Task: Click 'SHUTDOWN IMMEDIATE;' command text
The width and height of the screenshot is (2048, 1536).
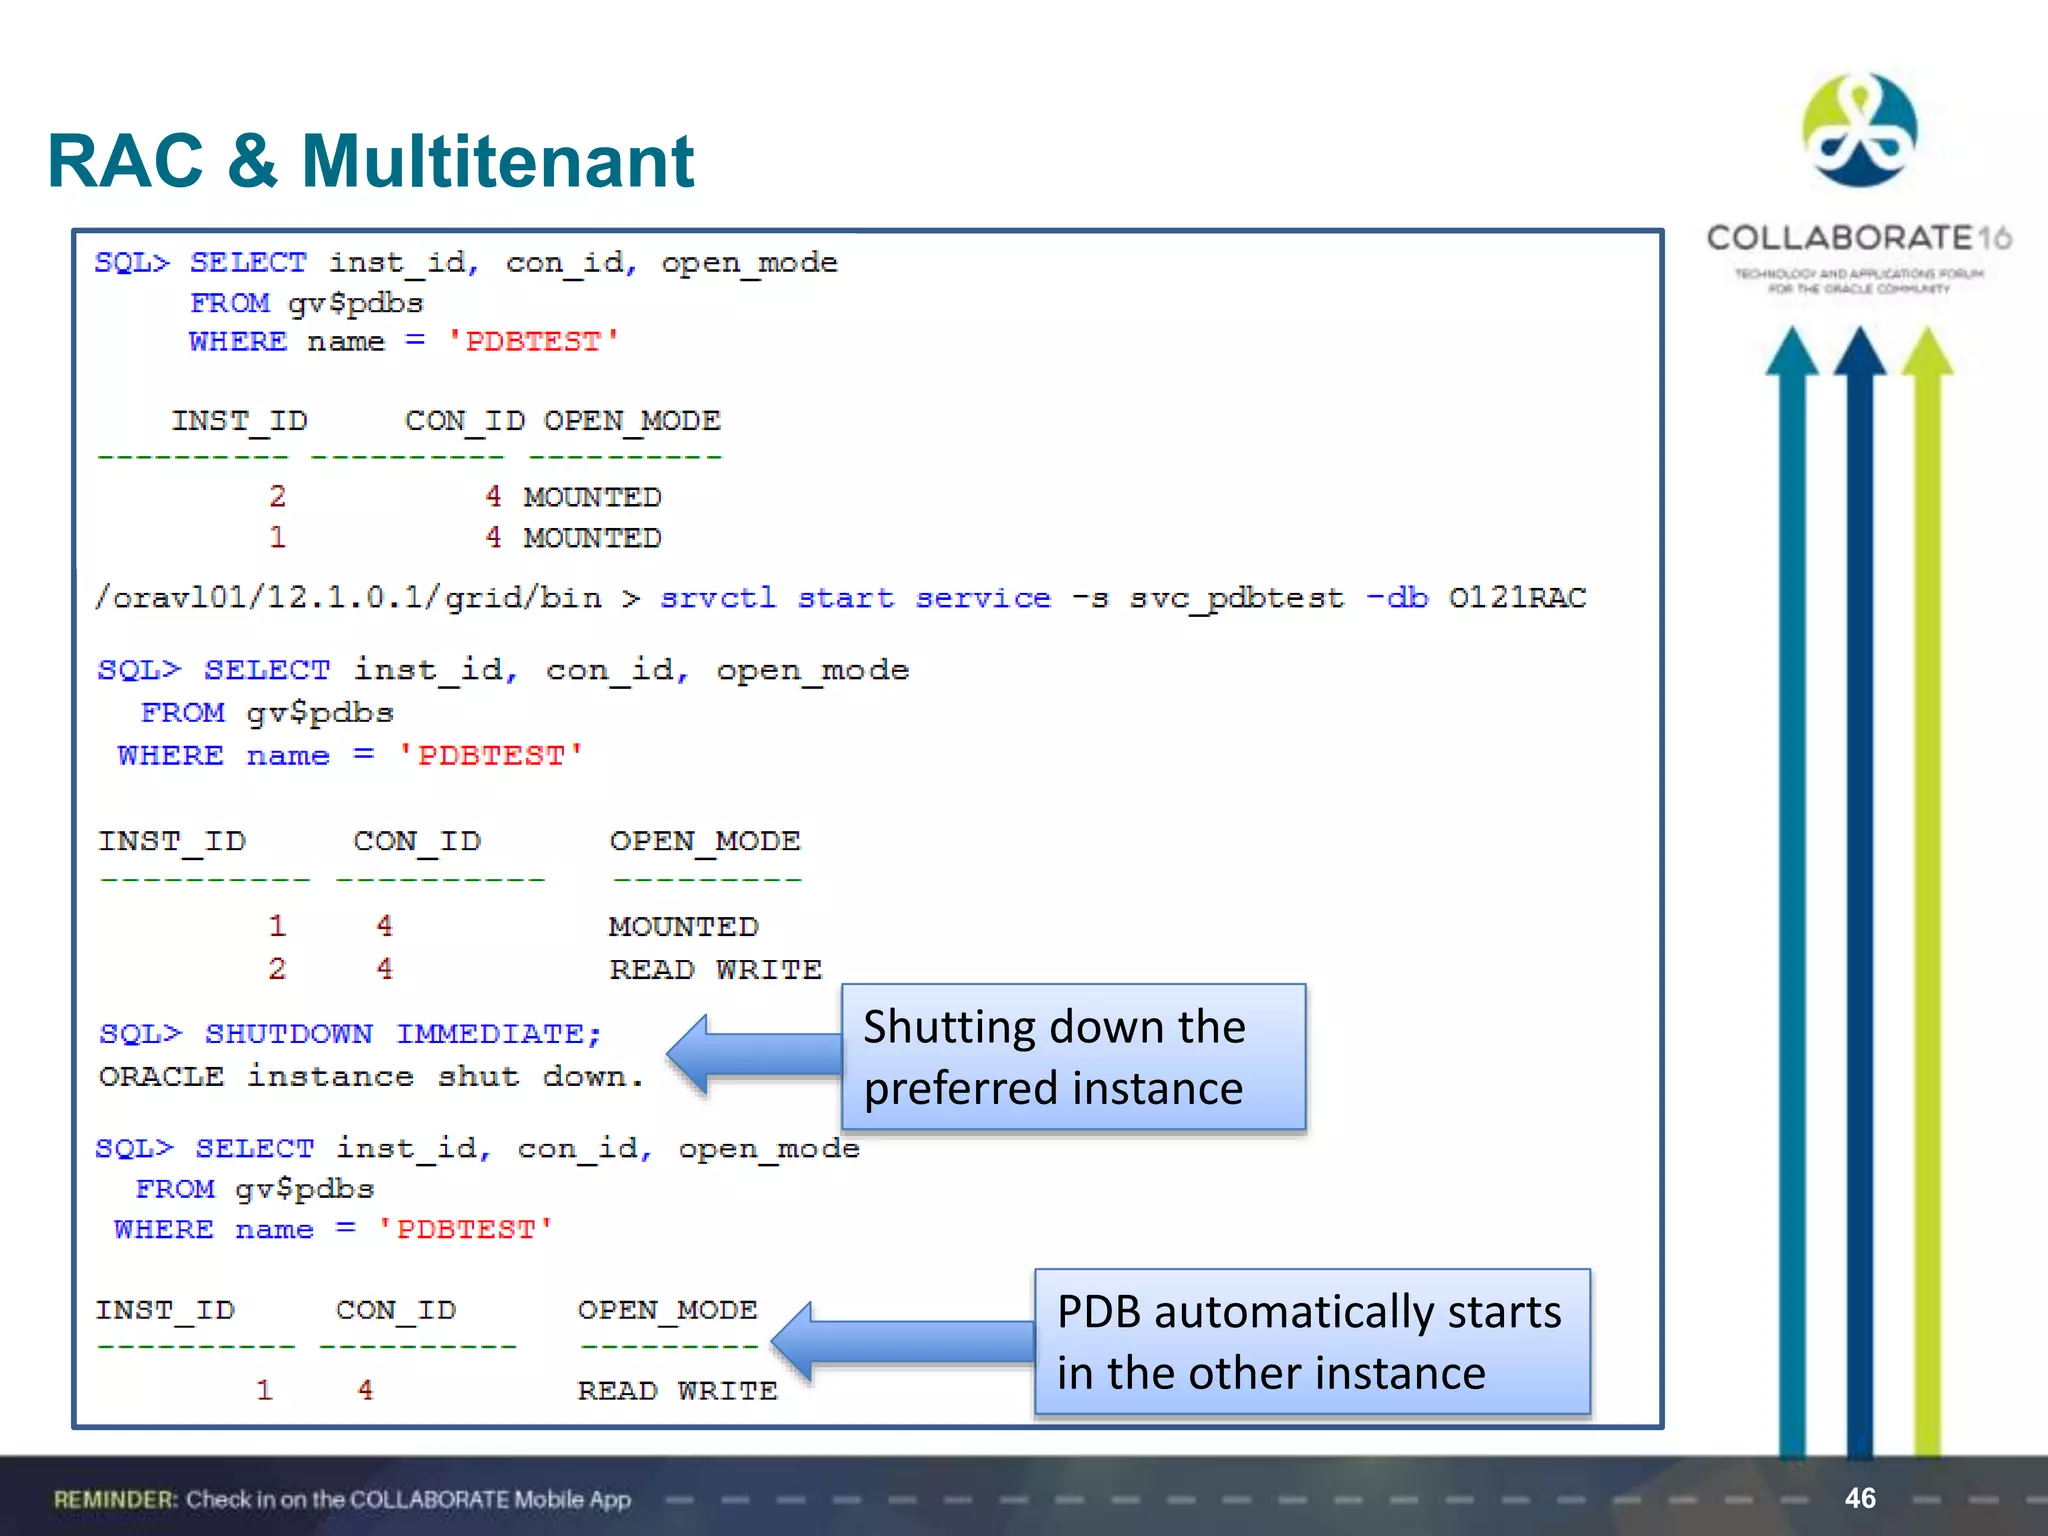Action: [x=402, y=1033]
